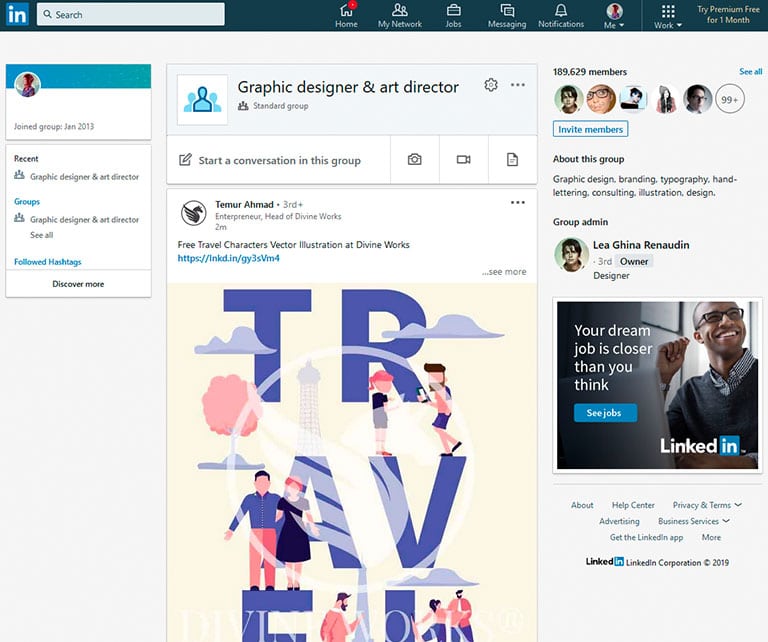The image size is (768, 642).
Task: Click the LinkedIn logo icon
Action: [x=17, y=15]
